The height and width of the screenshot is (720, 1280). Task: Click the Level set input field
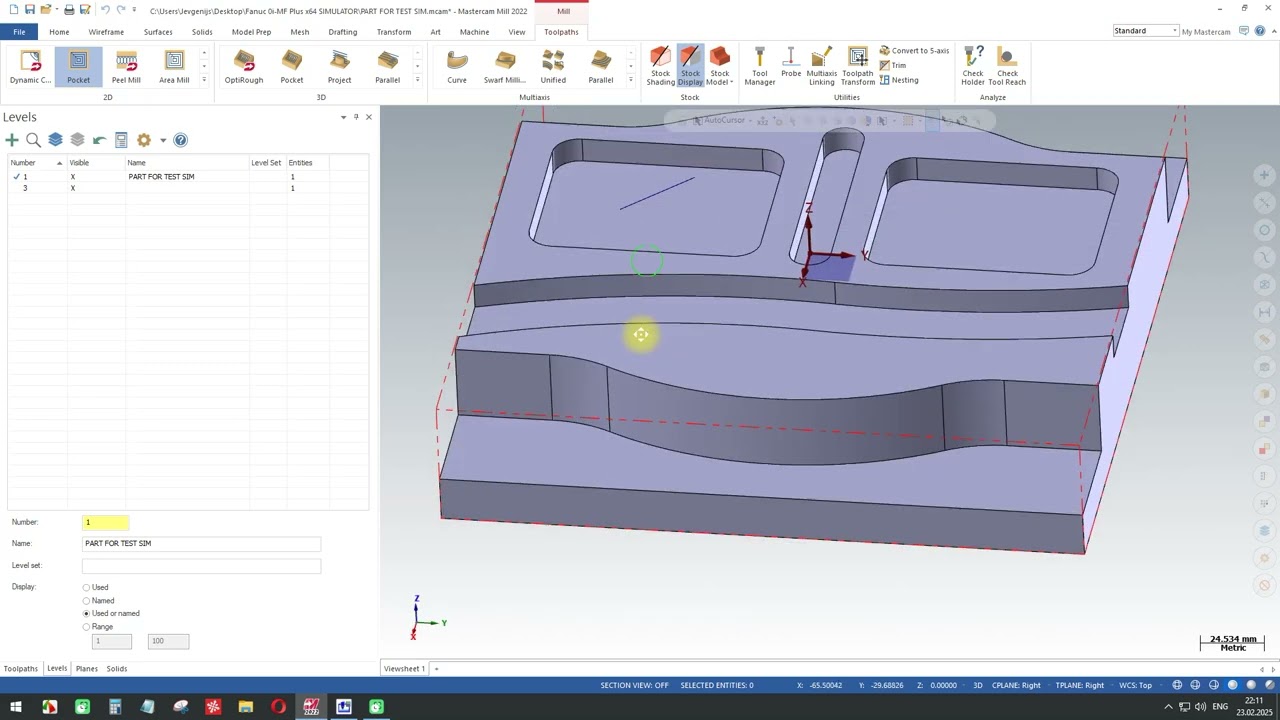tap(201, 566)
